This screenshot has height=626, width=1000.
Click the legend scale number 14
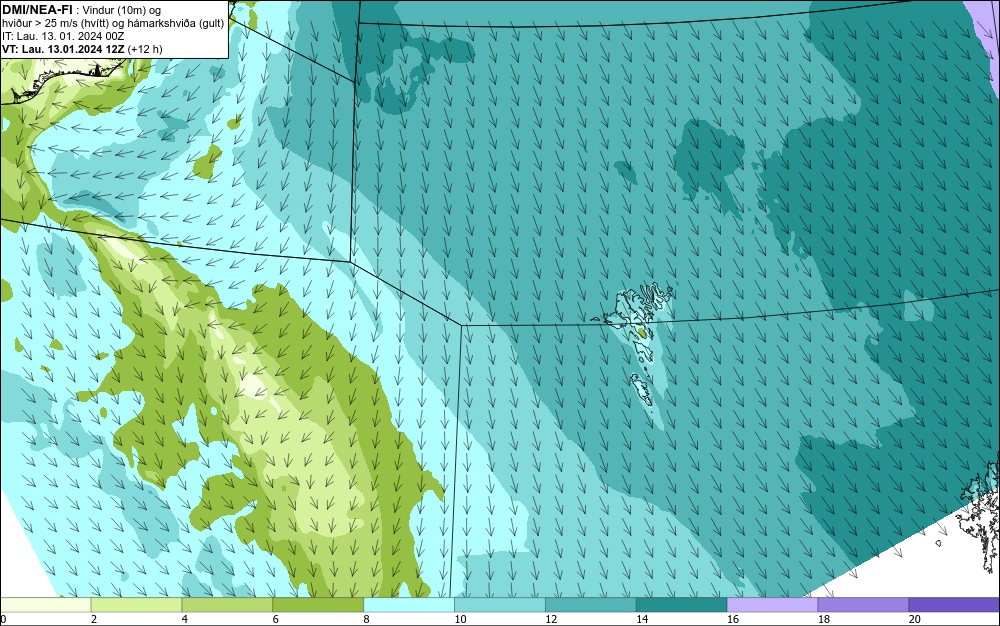point(642,619)
